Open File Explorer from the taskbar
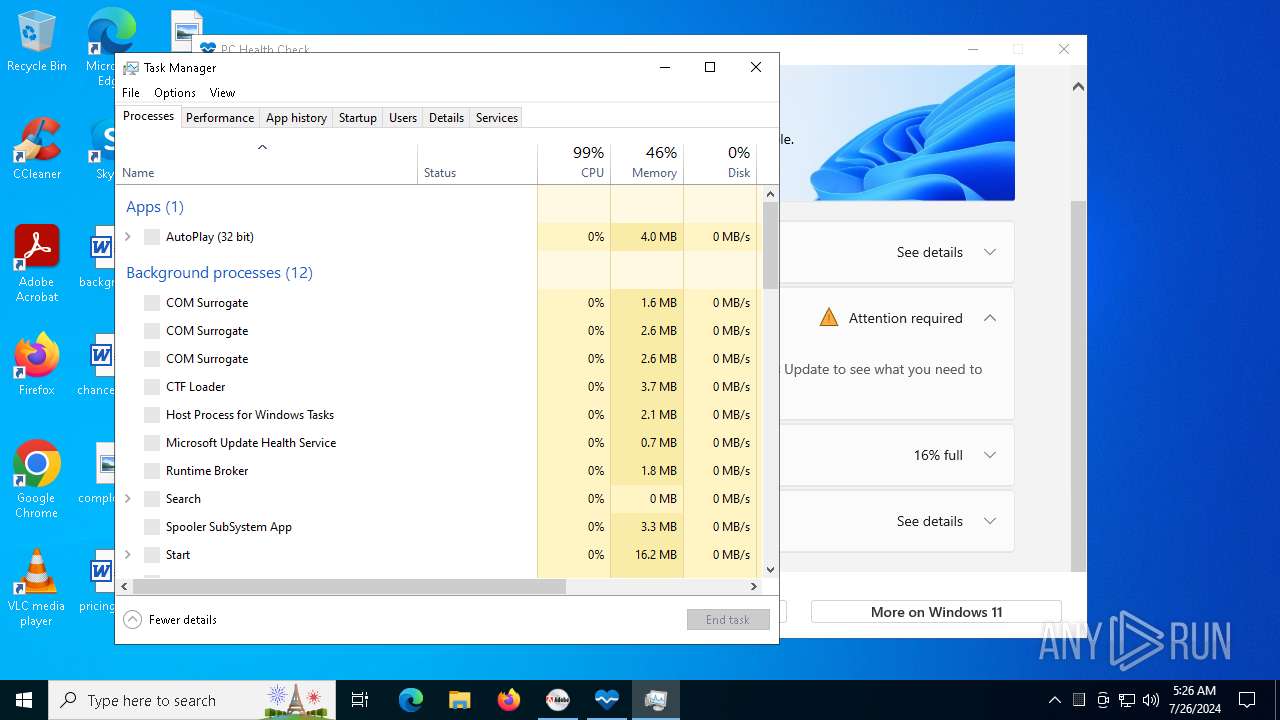The height and width of the screenshot is (720, 1280). click(x=460, y=700)
